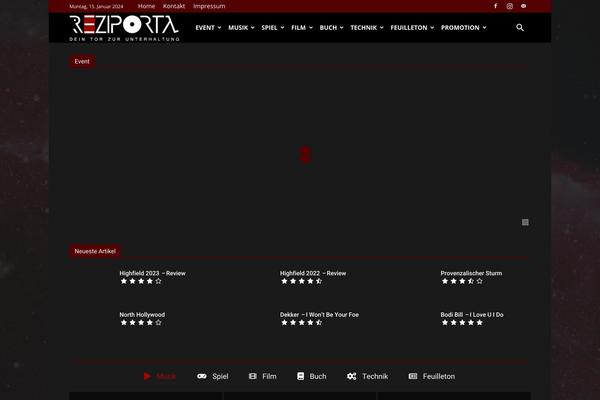The image size is (600, 400).
Task: Go to Home in top bar
Action: (x=146, y=6)
